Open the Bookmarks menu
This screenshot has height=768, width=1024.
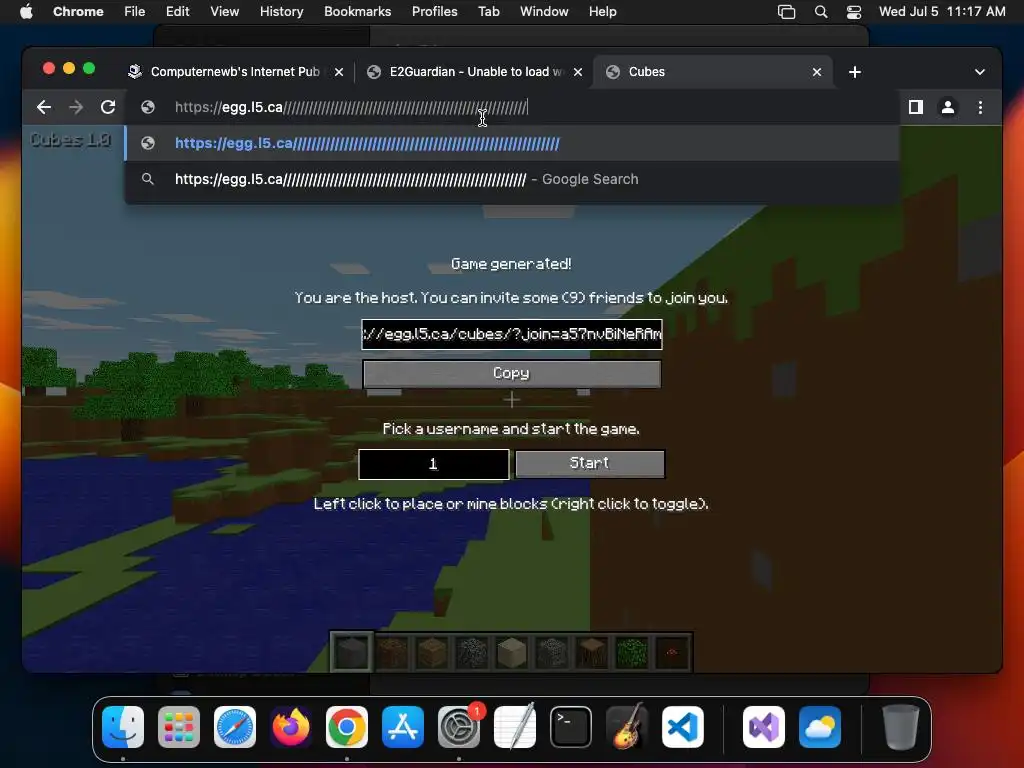(x=357, y=12)
